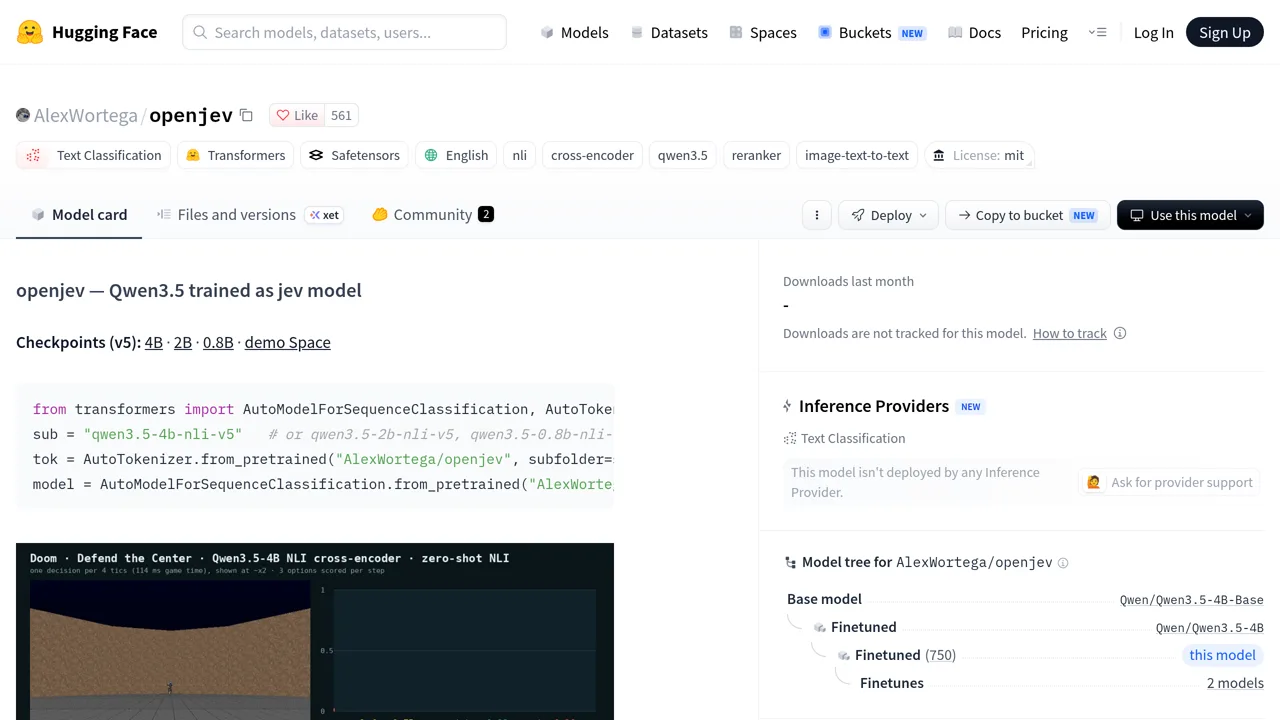Switch to the Model card tab
Screen dimensions: 1280x720
pos(79,214)
